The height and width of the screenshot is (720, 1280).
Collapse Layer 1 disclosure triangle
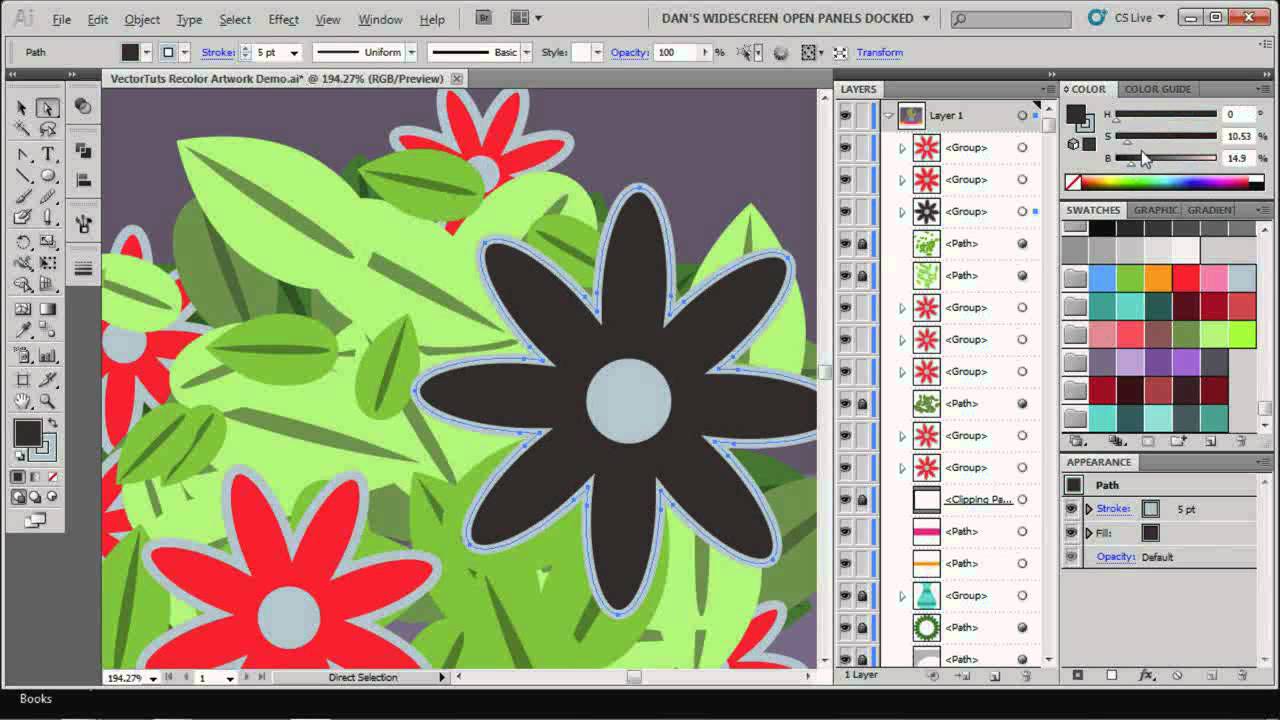pyautogui.click(x=888, y=116)
